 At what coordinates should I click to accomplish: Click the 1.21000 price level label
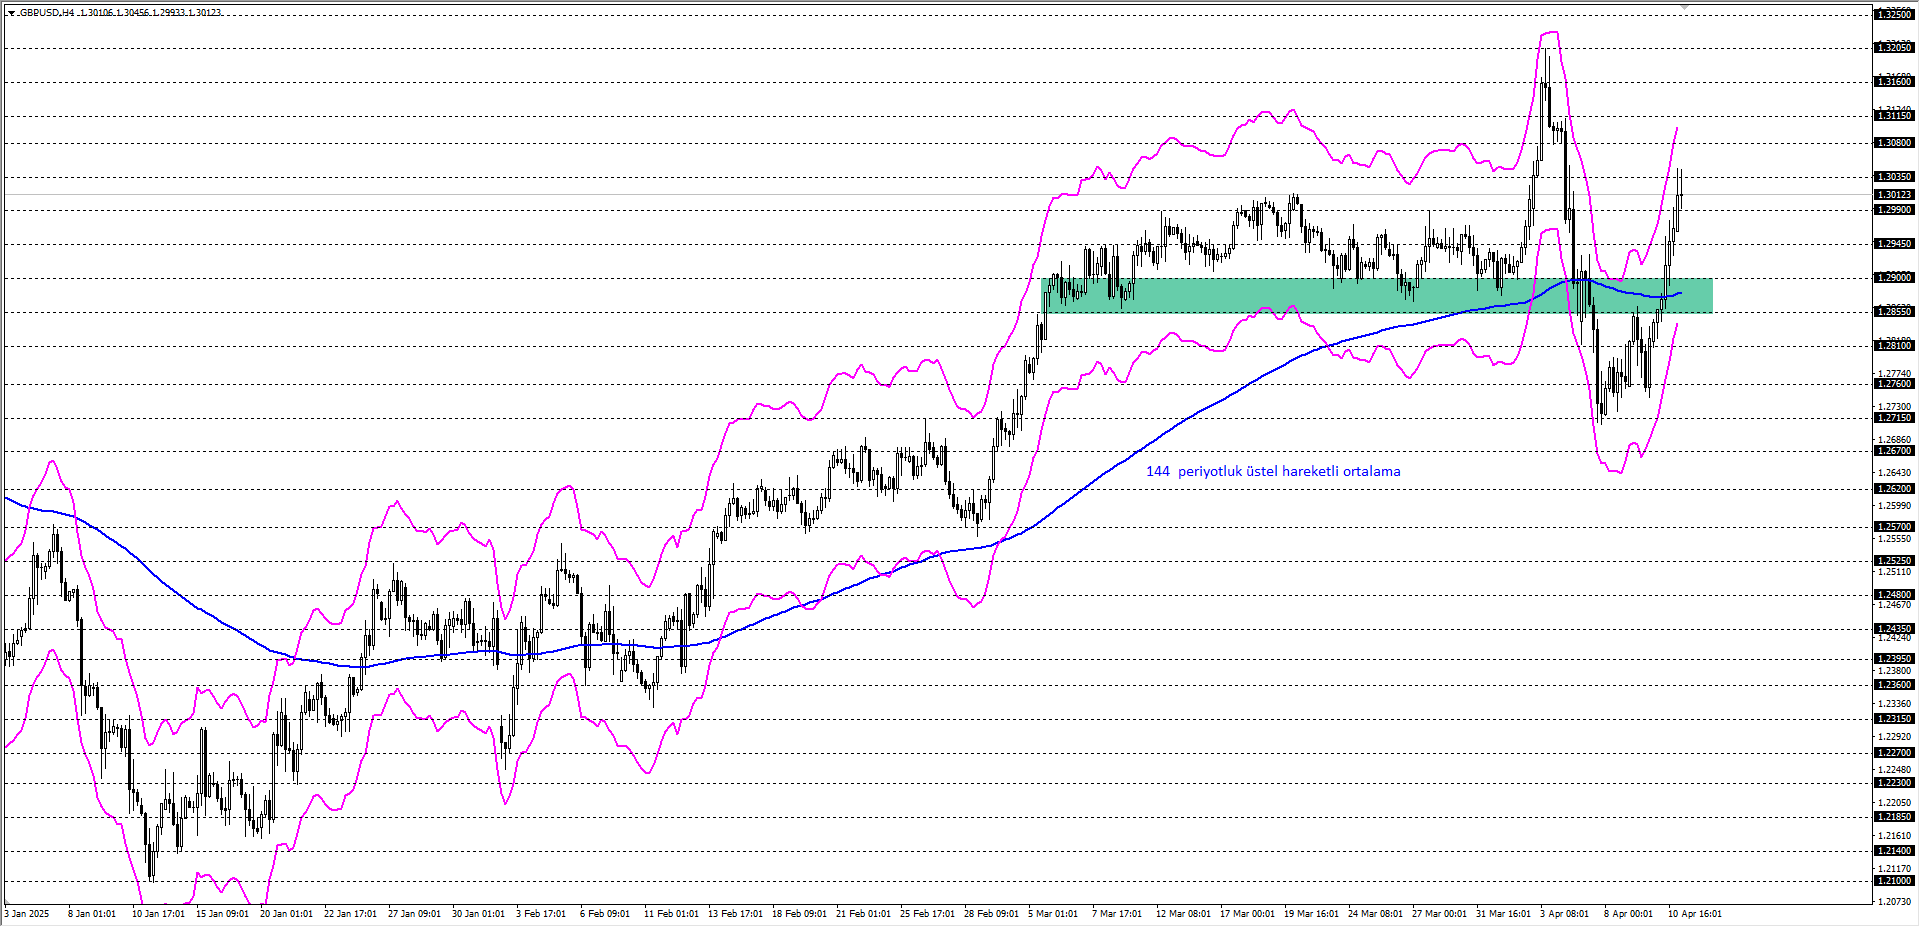(1894, 881)
